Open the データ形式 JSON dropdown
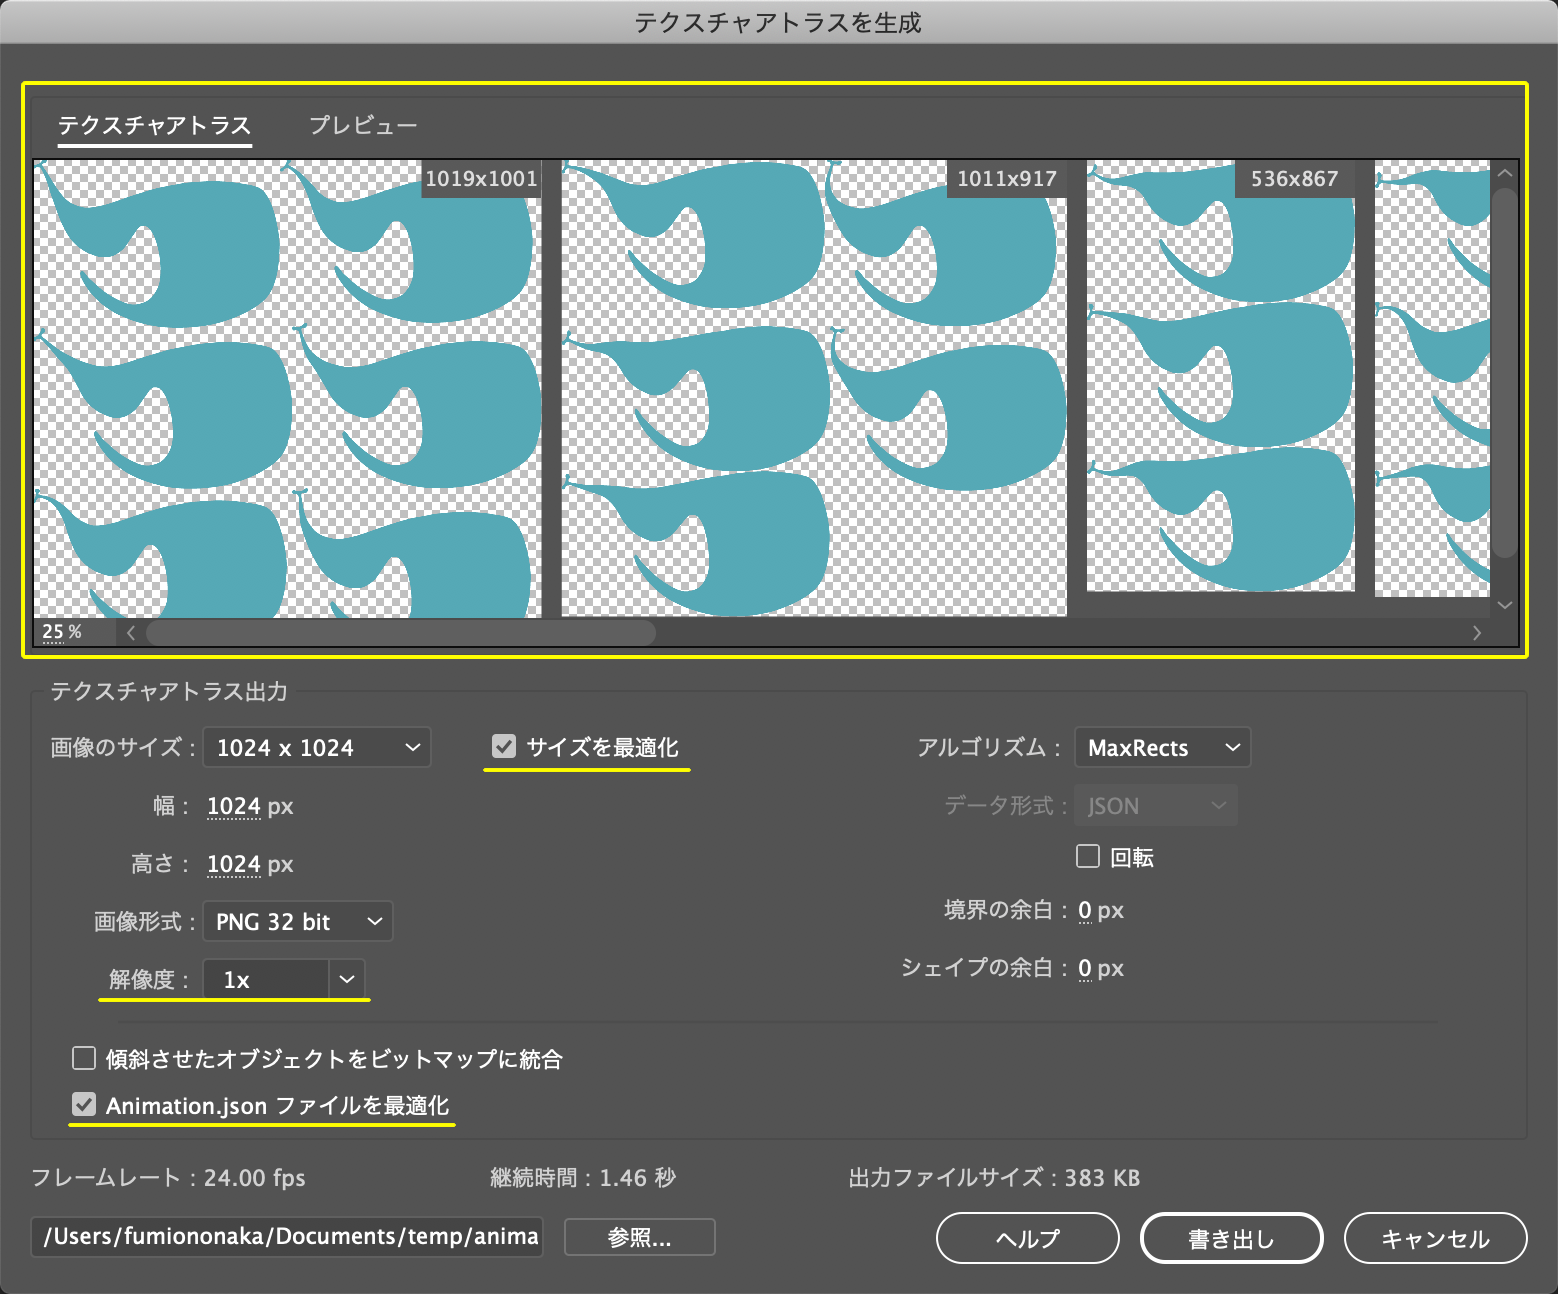 [1156, 805]
